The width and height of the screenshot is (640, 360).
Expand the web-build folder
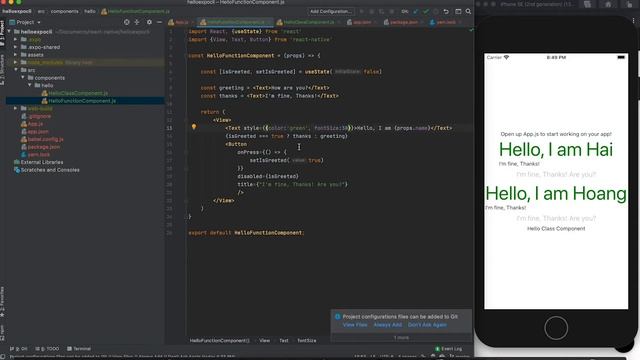click(x=16, y=108)
